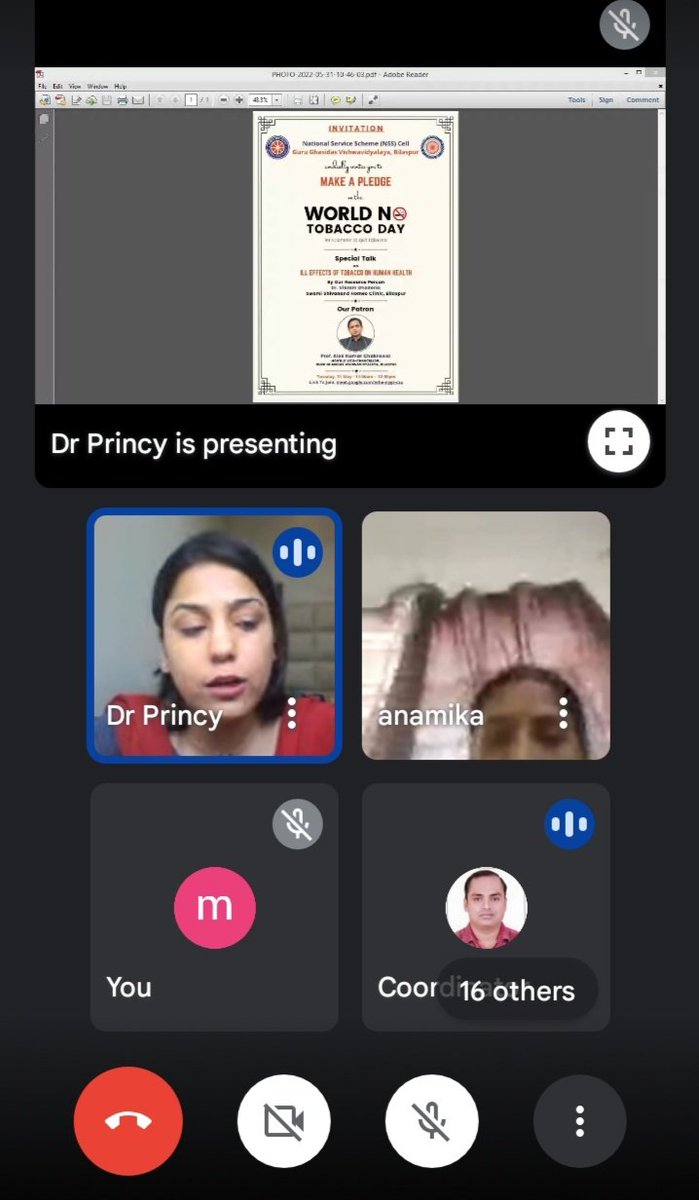This screenshot has width=699, height=1200.
Task: Show the 16 others participants
Action: click(x=517, y=991)
